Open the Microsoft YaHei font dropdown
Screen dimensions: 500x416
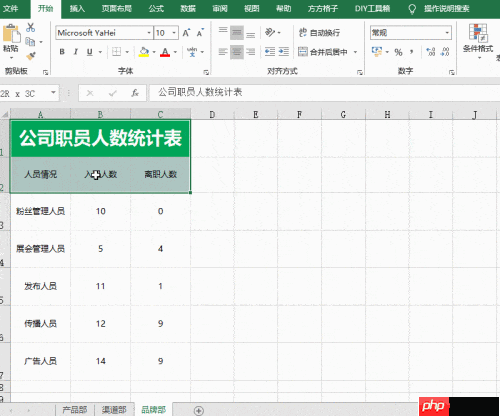tap(149, 33)
